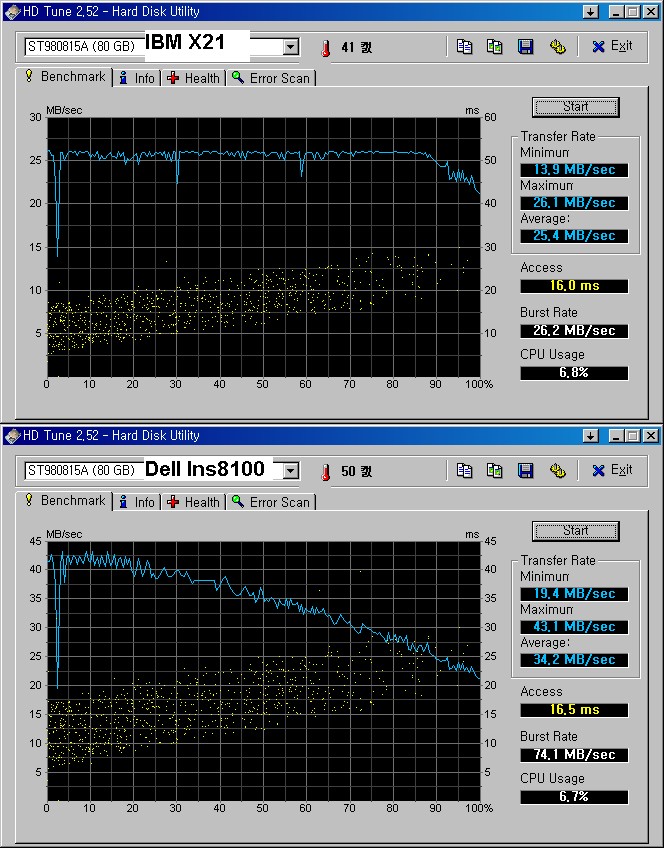Click Exit in the Dell Ins8100 window
This screenshot has height=848, width=664.
point(612,470)
